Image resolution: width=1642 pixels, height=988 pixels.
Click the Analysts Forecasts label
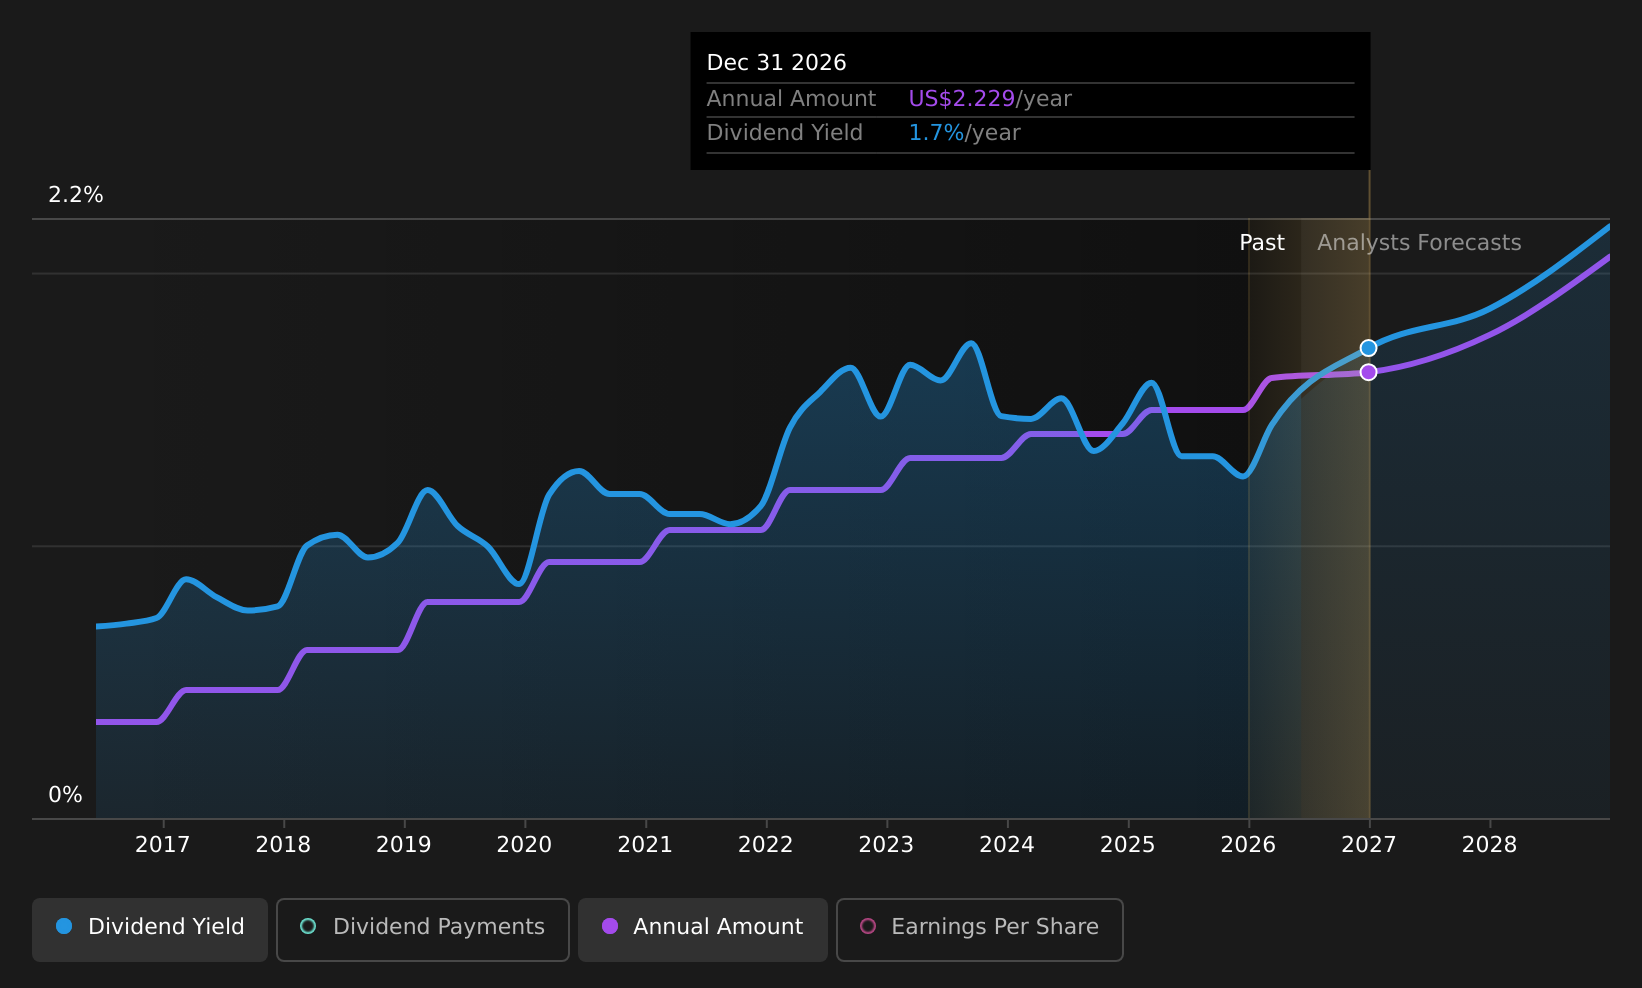tap(1419, 243)
